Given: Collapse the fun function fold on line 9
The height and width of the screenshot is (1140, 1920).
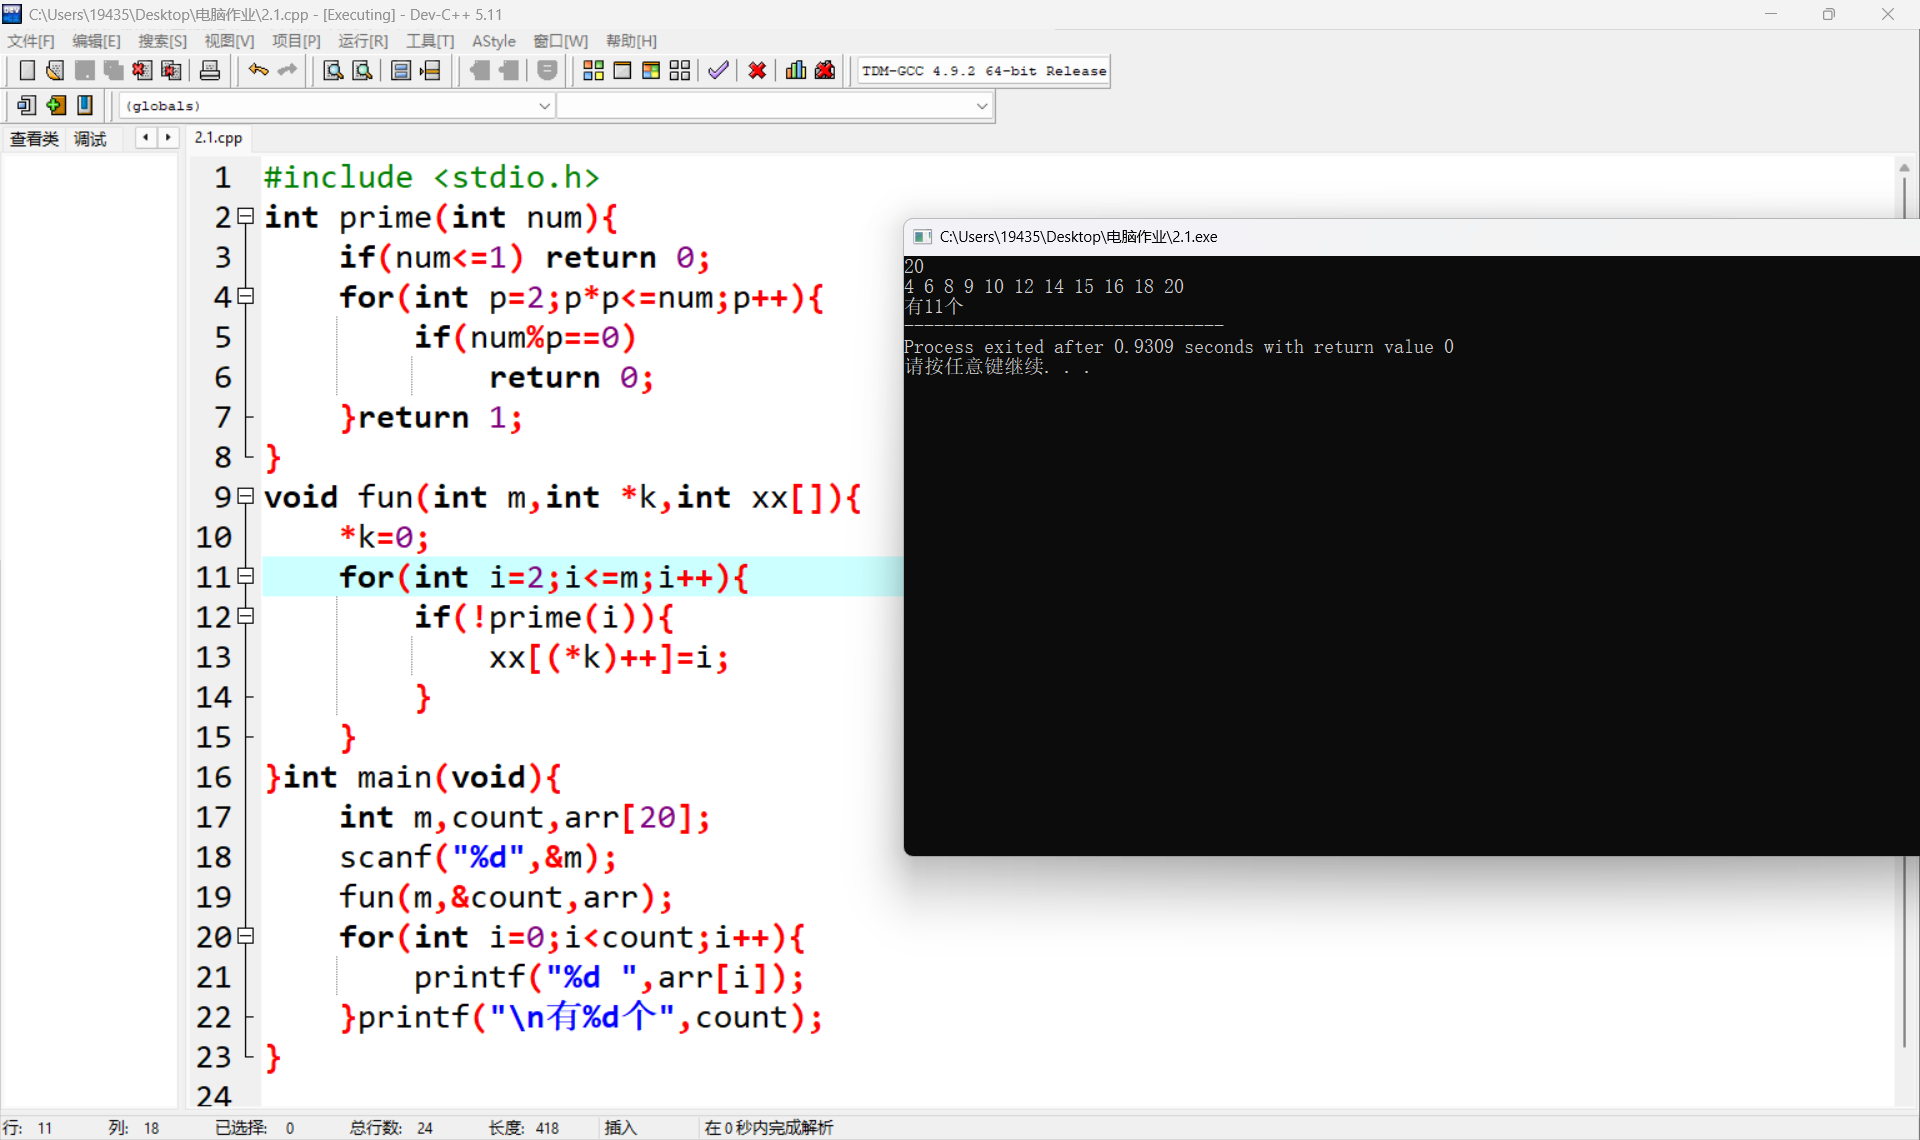Looking at the screenshot, I should click(x=246, y=496).
